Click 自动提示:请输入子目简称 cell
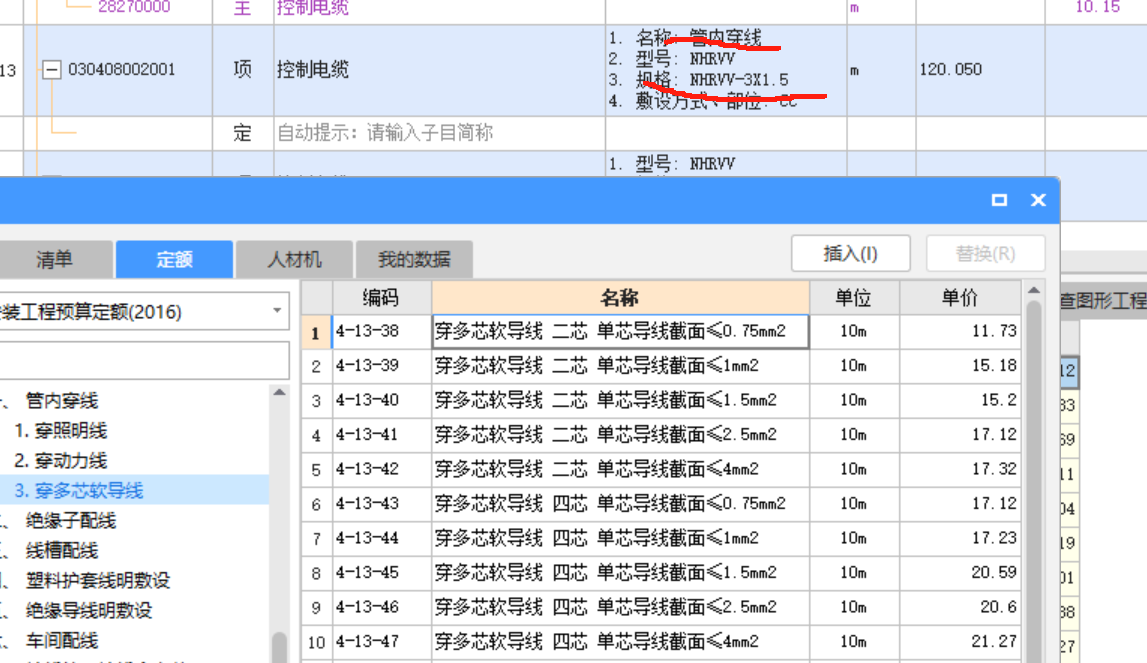The height and width of the screenshot is (663, 1147). click(x=439, y=133)
